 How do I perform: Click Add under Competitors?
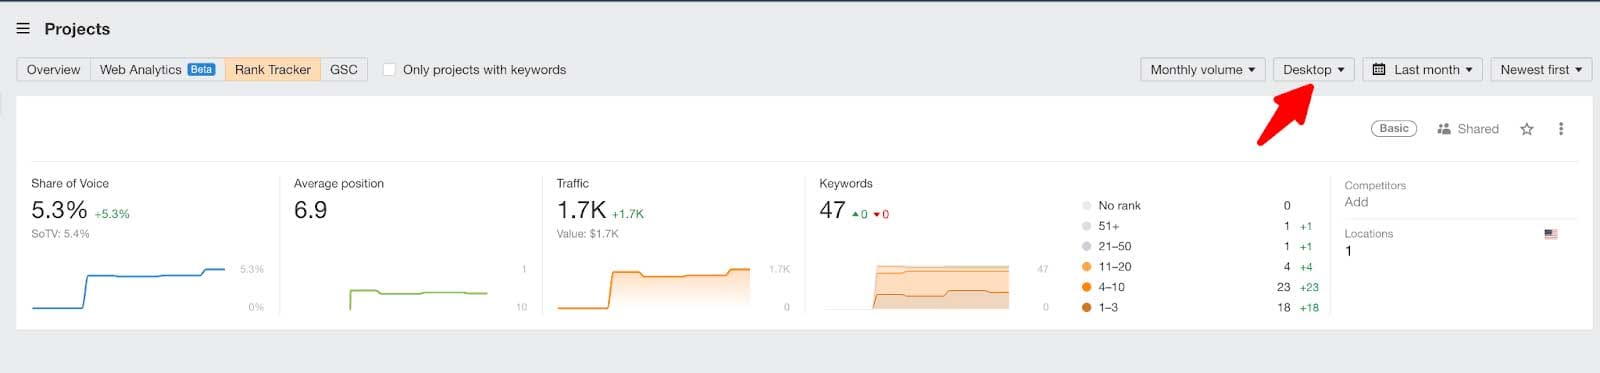pyautogui.click(x=1356, y=202)
